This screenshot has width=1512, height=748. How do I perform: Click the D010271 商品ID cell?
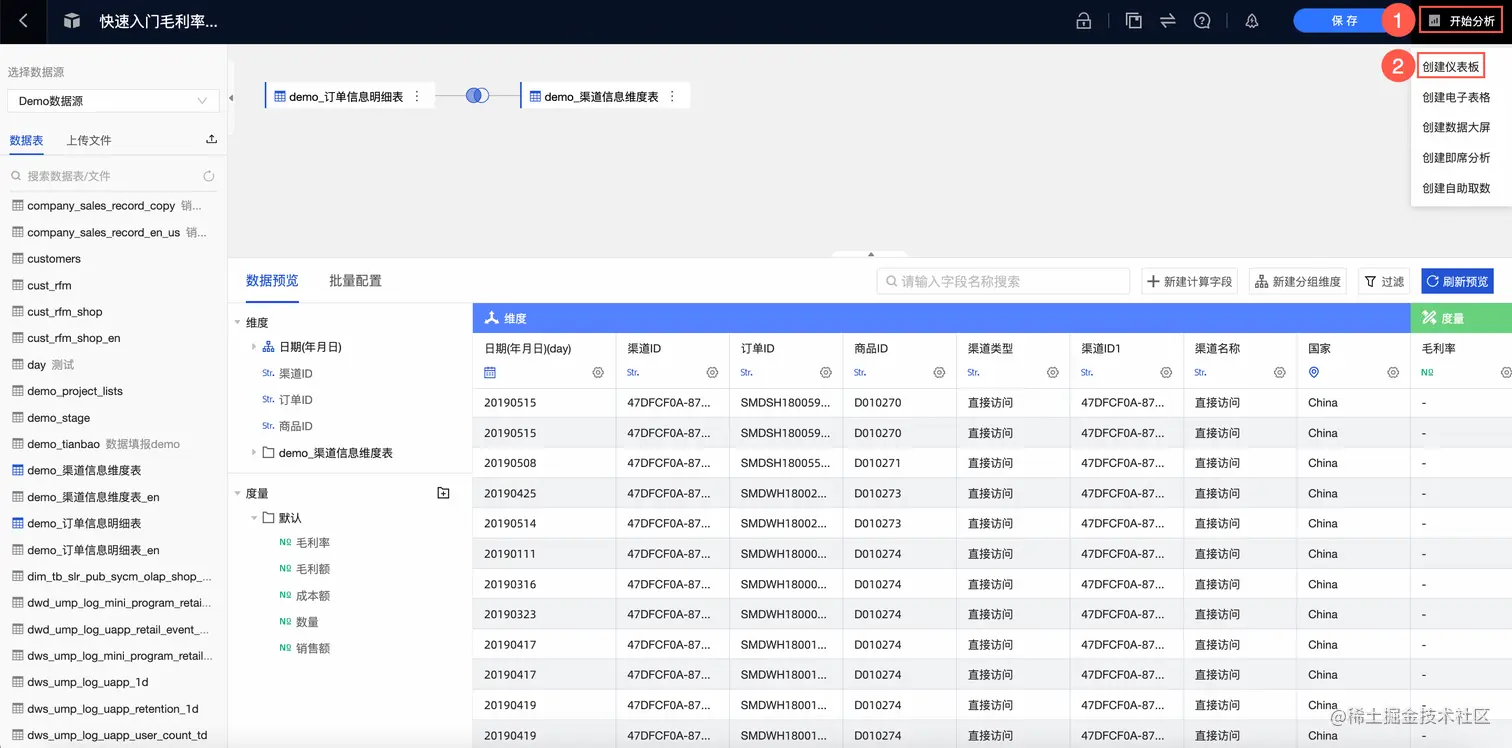899,463
